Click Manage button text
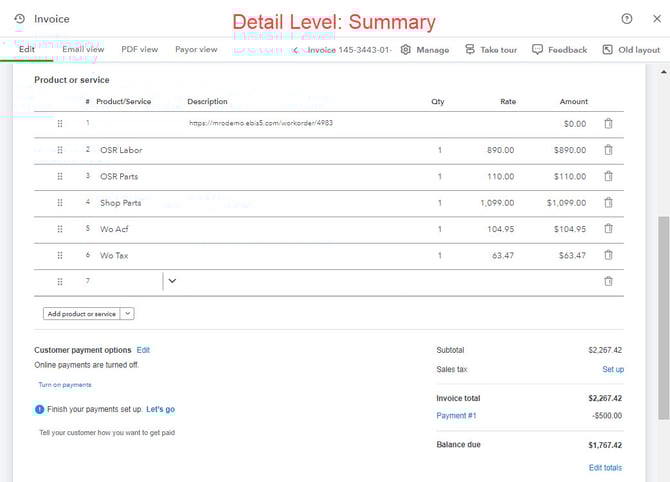Image resolution: width=670 pixels, height=482 pixels. tap(432, 50)
